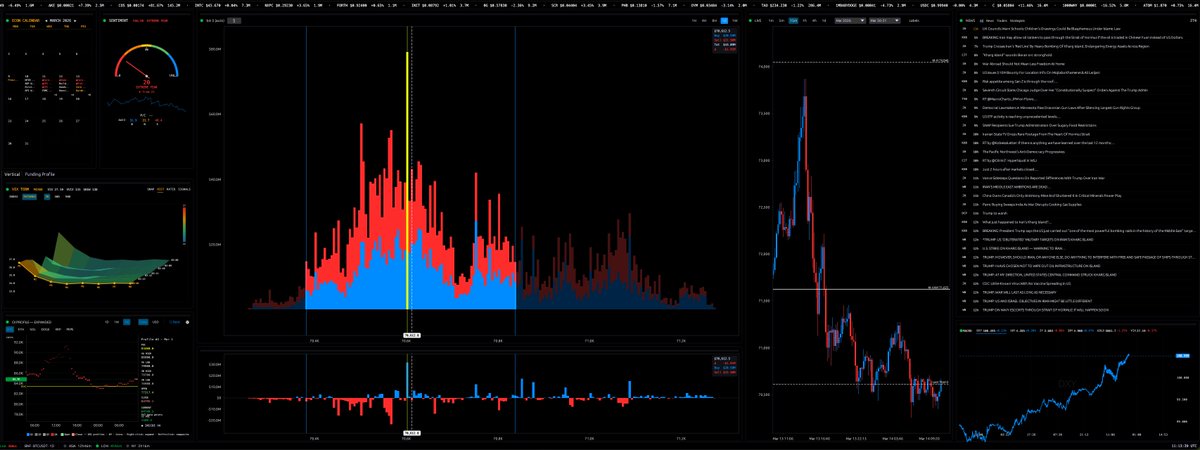Select ETH tab in CVProfile panel

coord(21,329)
